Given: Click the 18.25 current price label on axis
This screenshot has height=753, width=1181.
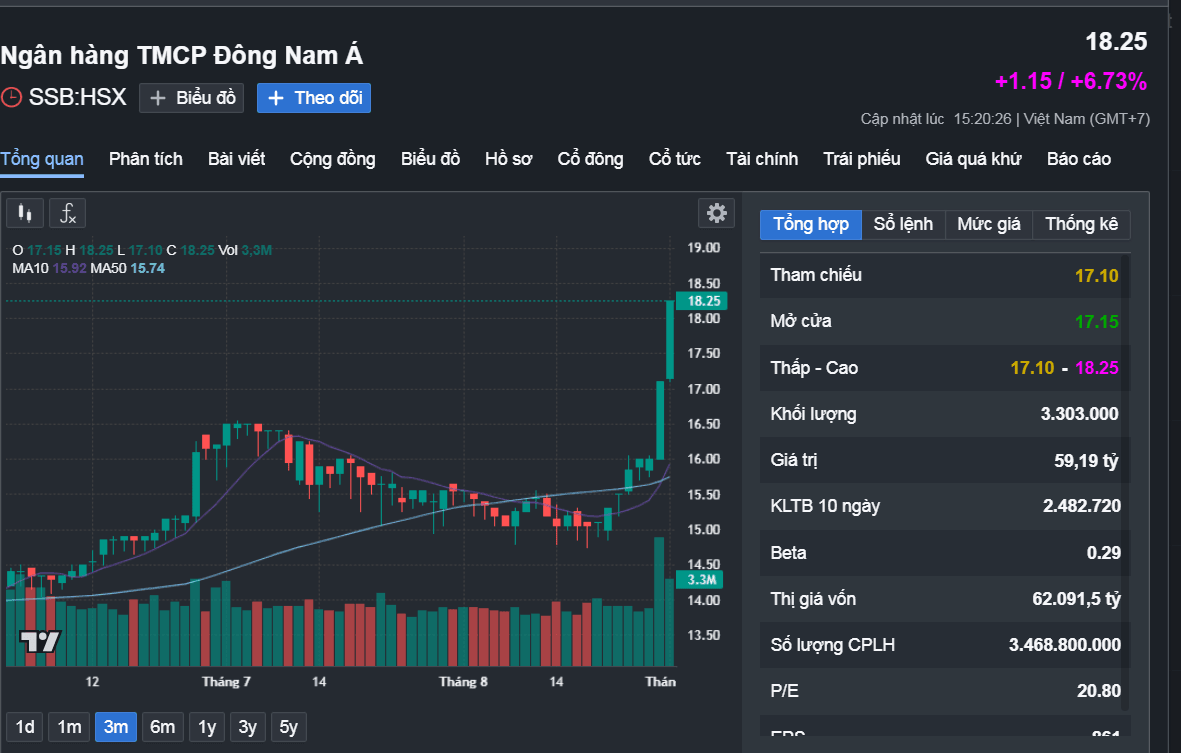Looking at the screenshot, I should [x=702, y=301].
